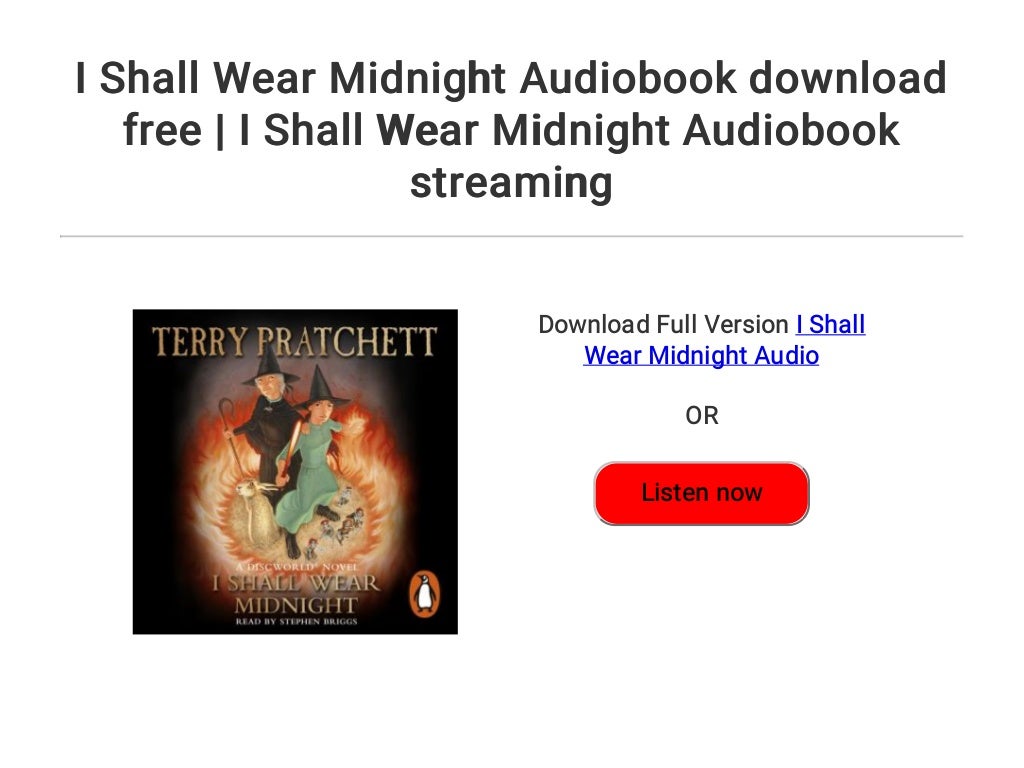
Task: Click the audiobook cover image
Action: [x=295, y=472]
